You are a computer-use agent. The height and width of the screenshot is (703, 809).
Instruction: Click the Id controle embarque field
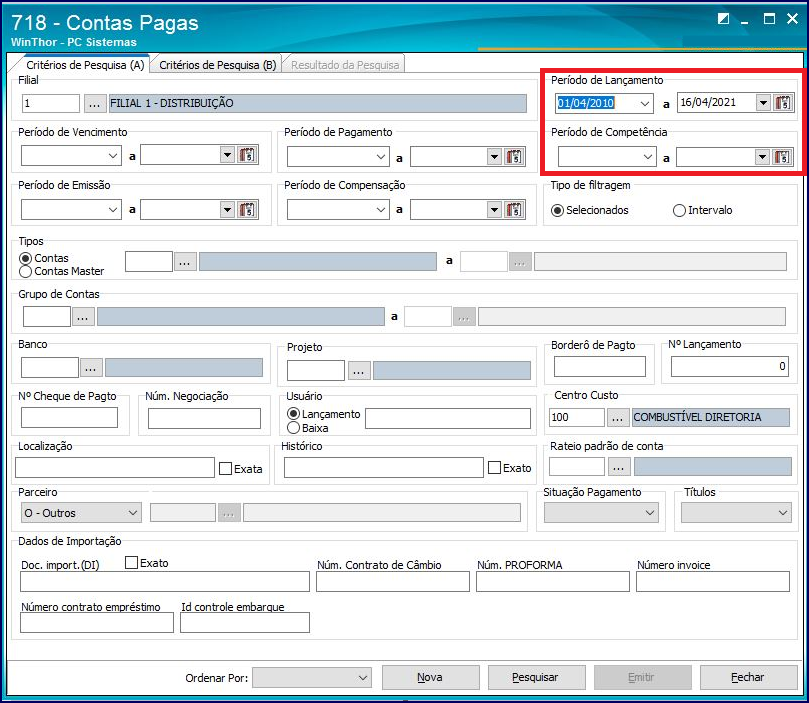point(245,623)
